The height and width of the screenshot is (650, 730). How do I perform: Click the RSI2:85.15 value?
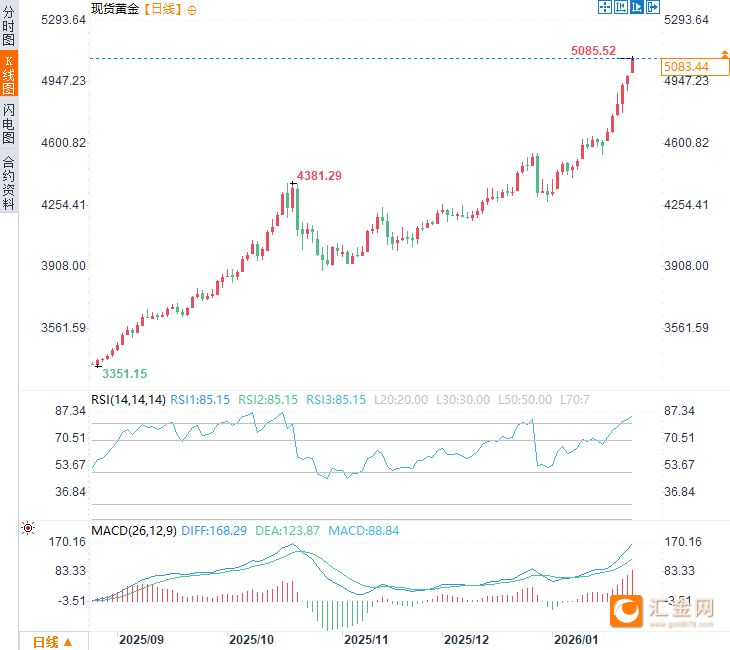[x=268, y=399]
